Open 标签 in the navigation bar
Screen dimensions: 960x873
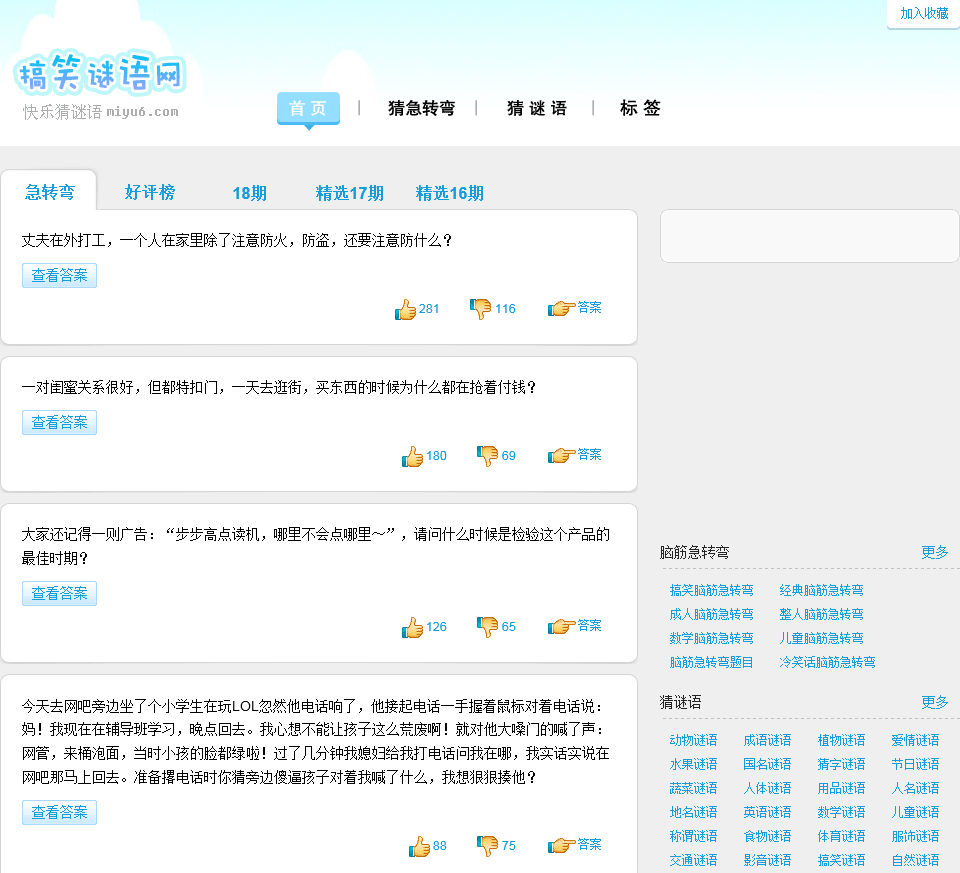[x=640, y=108]
